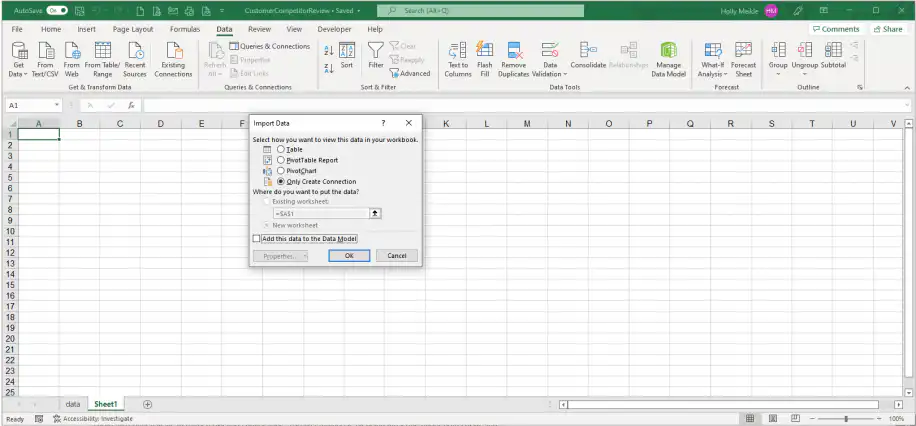Expand the Name Box dropdown
This screenshot has width=916, height=426.
tap(57, 105)
